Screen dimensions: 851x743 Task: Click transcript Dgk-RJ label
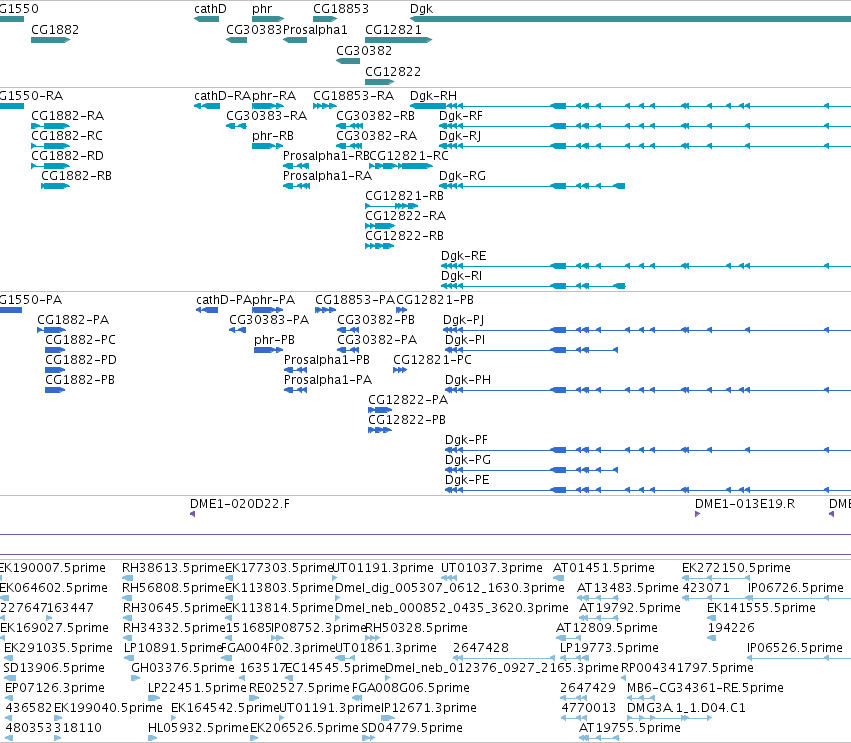point(460,136)
